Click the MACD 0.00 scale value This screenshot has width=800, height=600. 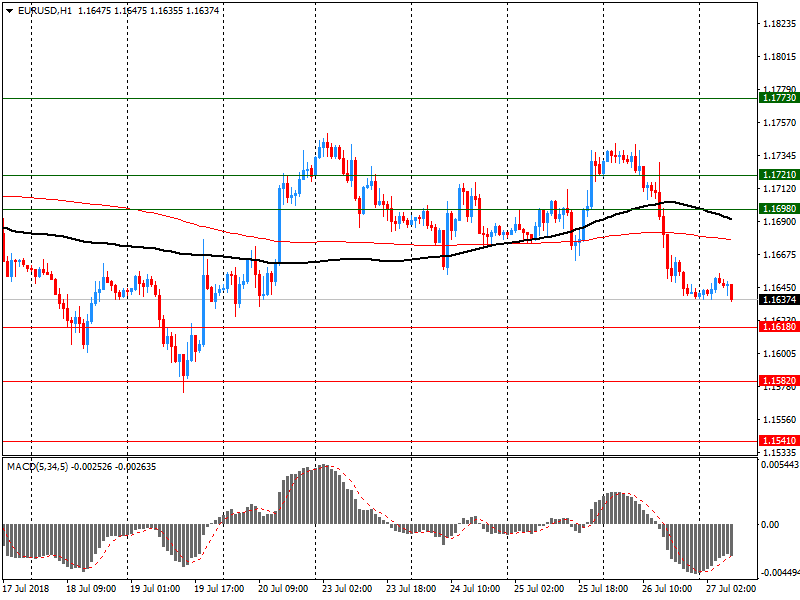click(773, 524)
